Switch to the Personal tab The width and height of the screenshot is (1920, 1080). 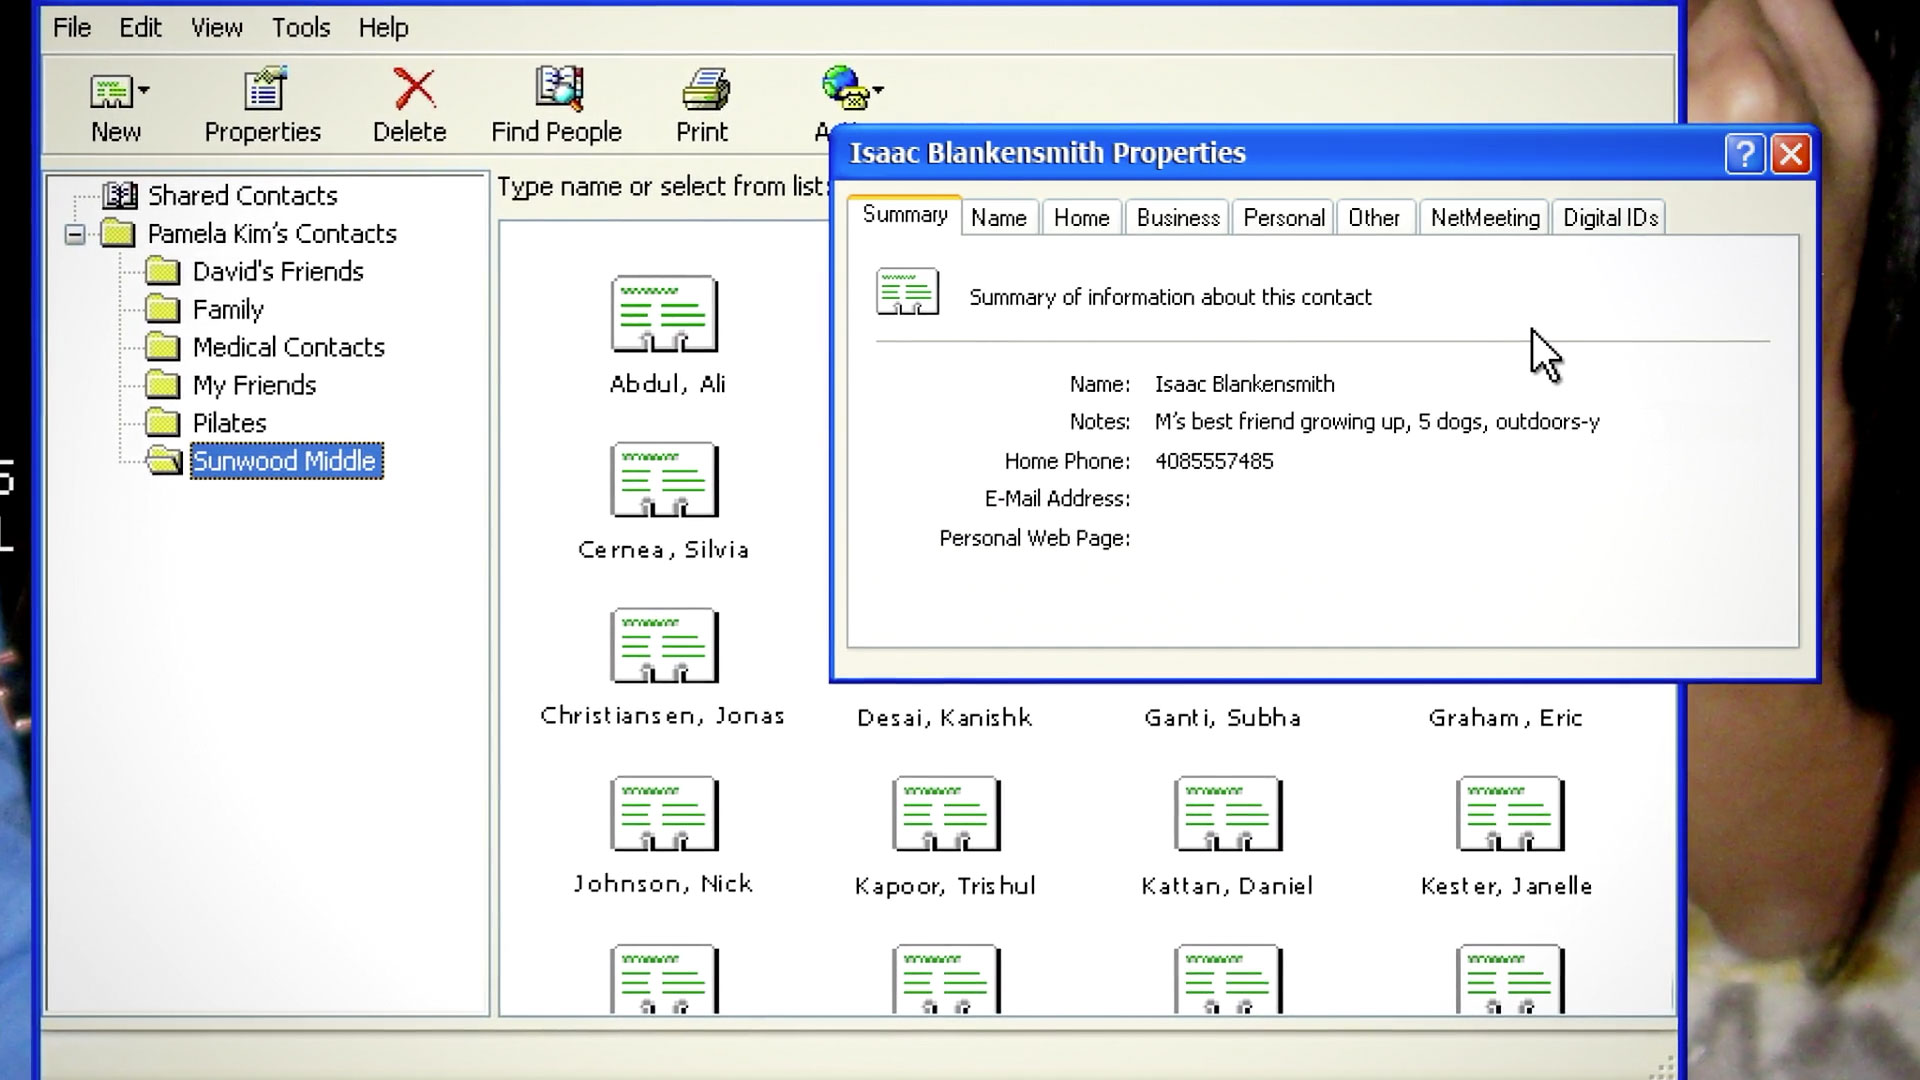[1284, 218]
